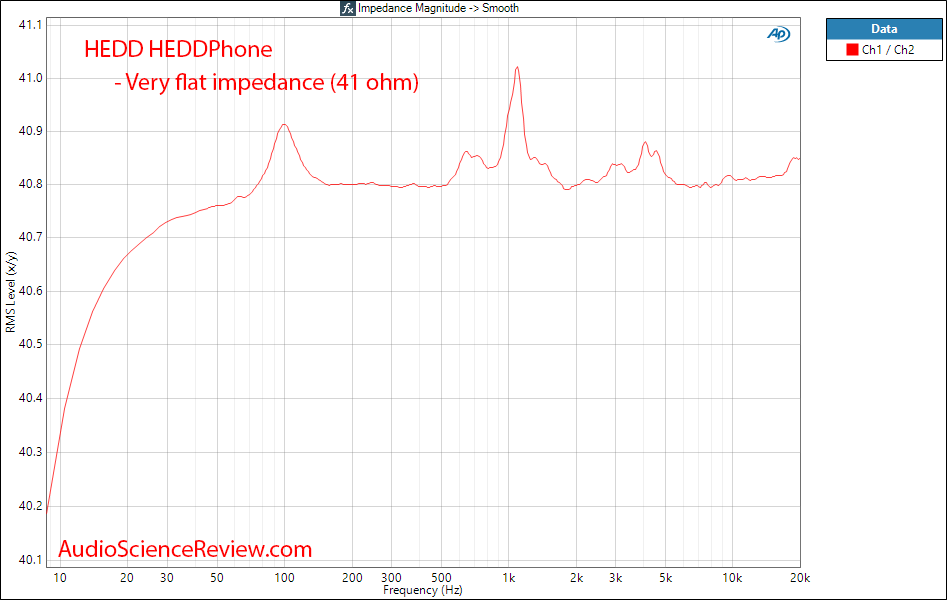Screen dimensions: 947x600
Task: Select the 'Ch1 / Ch2' legend entry text
Action: tap(888, 50)
